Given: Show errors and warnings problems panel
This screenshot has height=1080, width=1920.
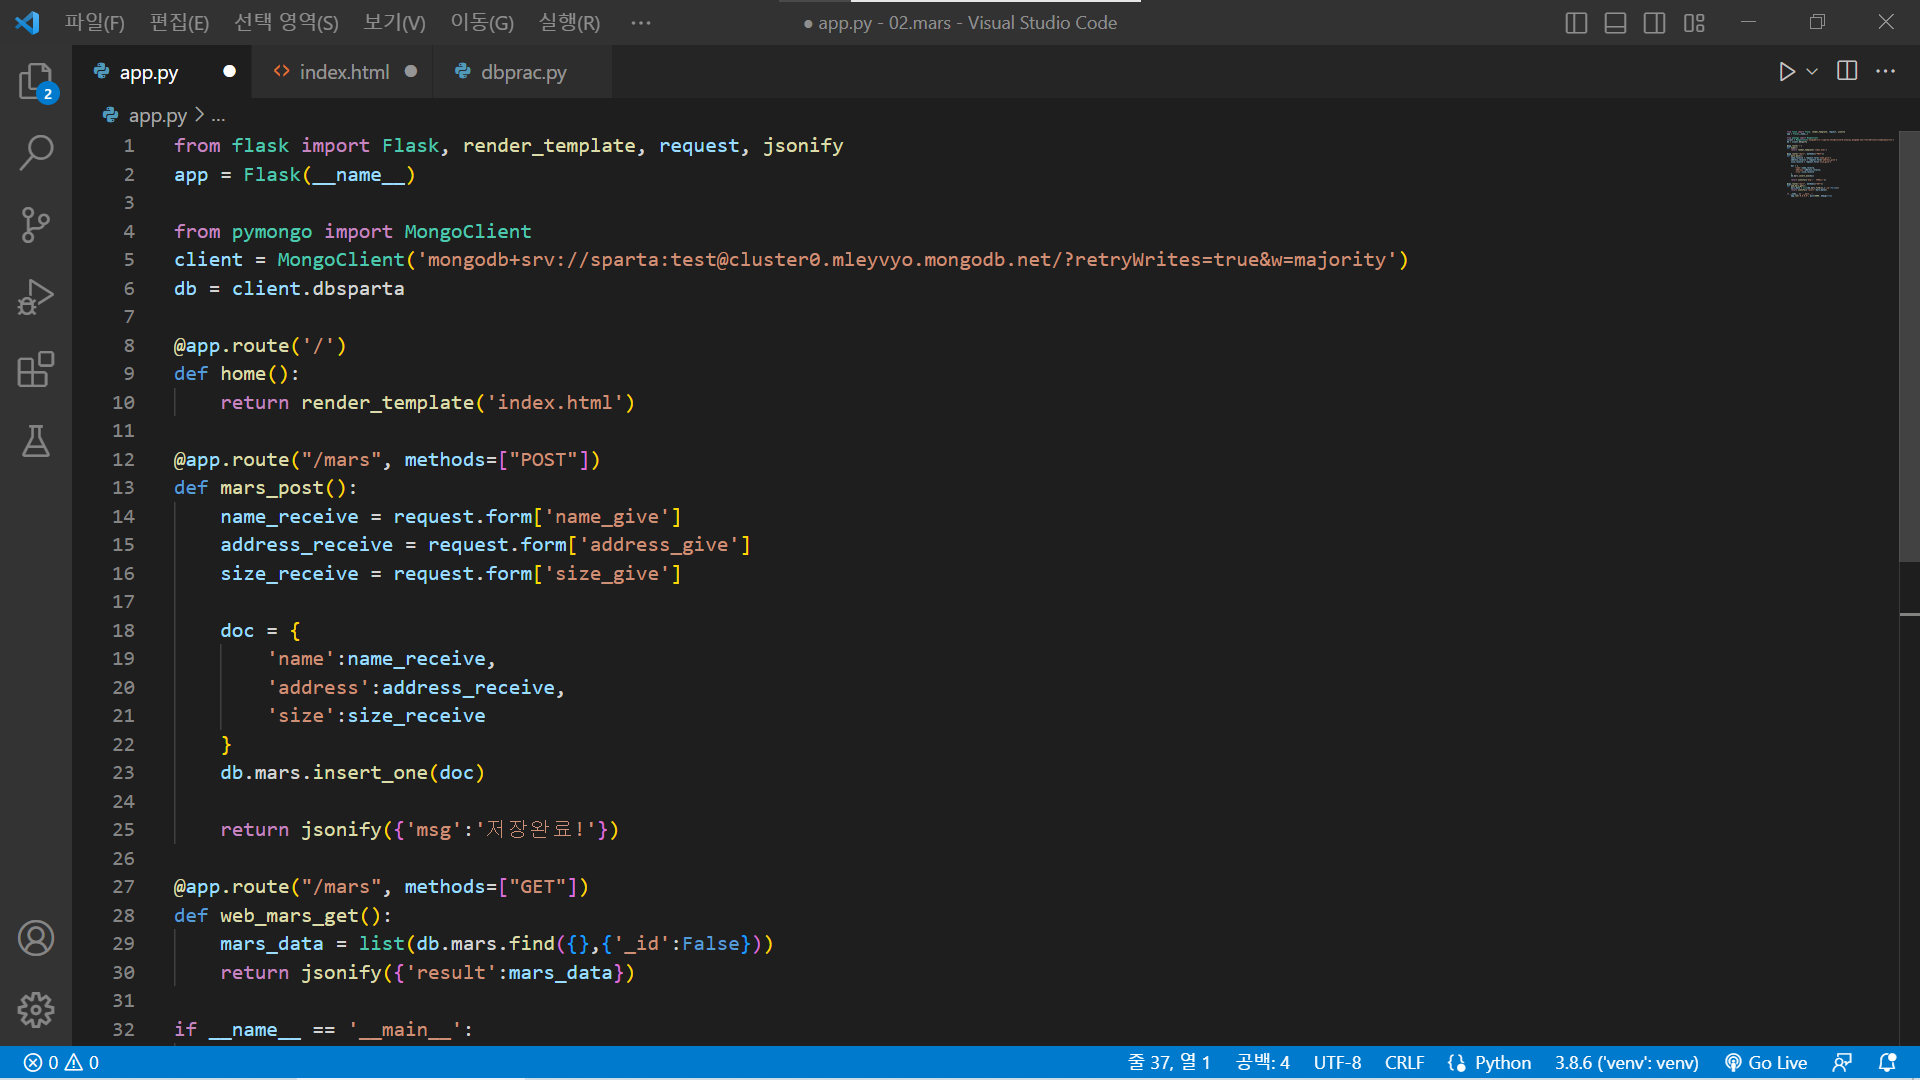Looking at the screenshot, I should (x=62, y=1062).
